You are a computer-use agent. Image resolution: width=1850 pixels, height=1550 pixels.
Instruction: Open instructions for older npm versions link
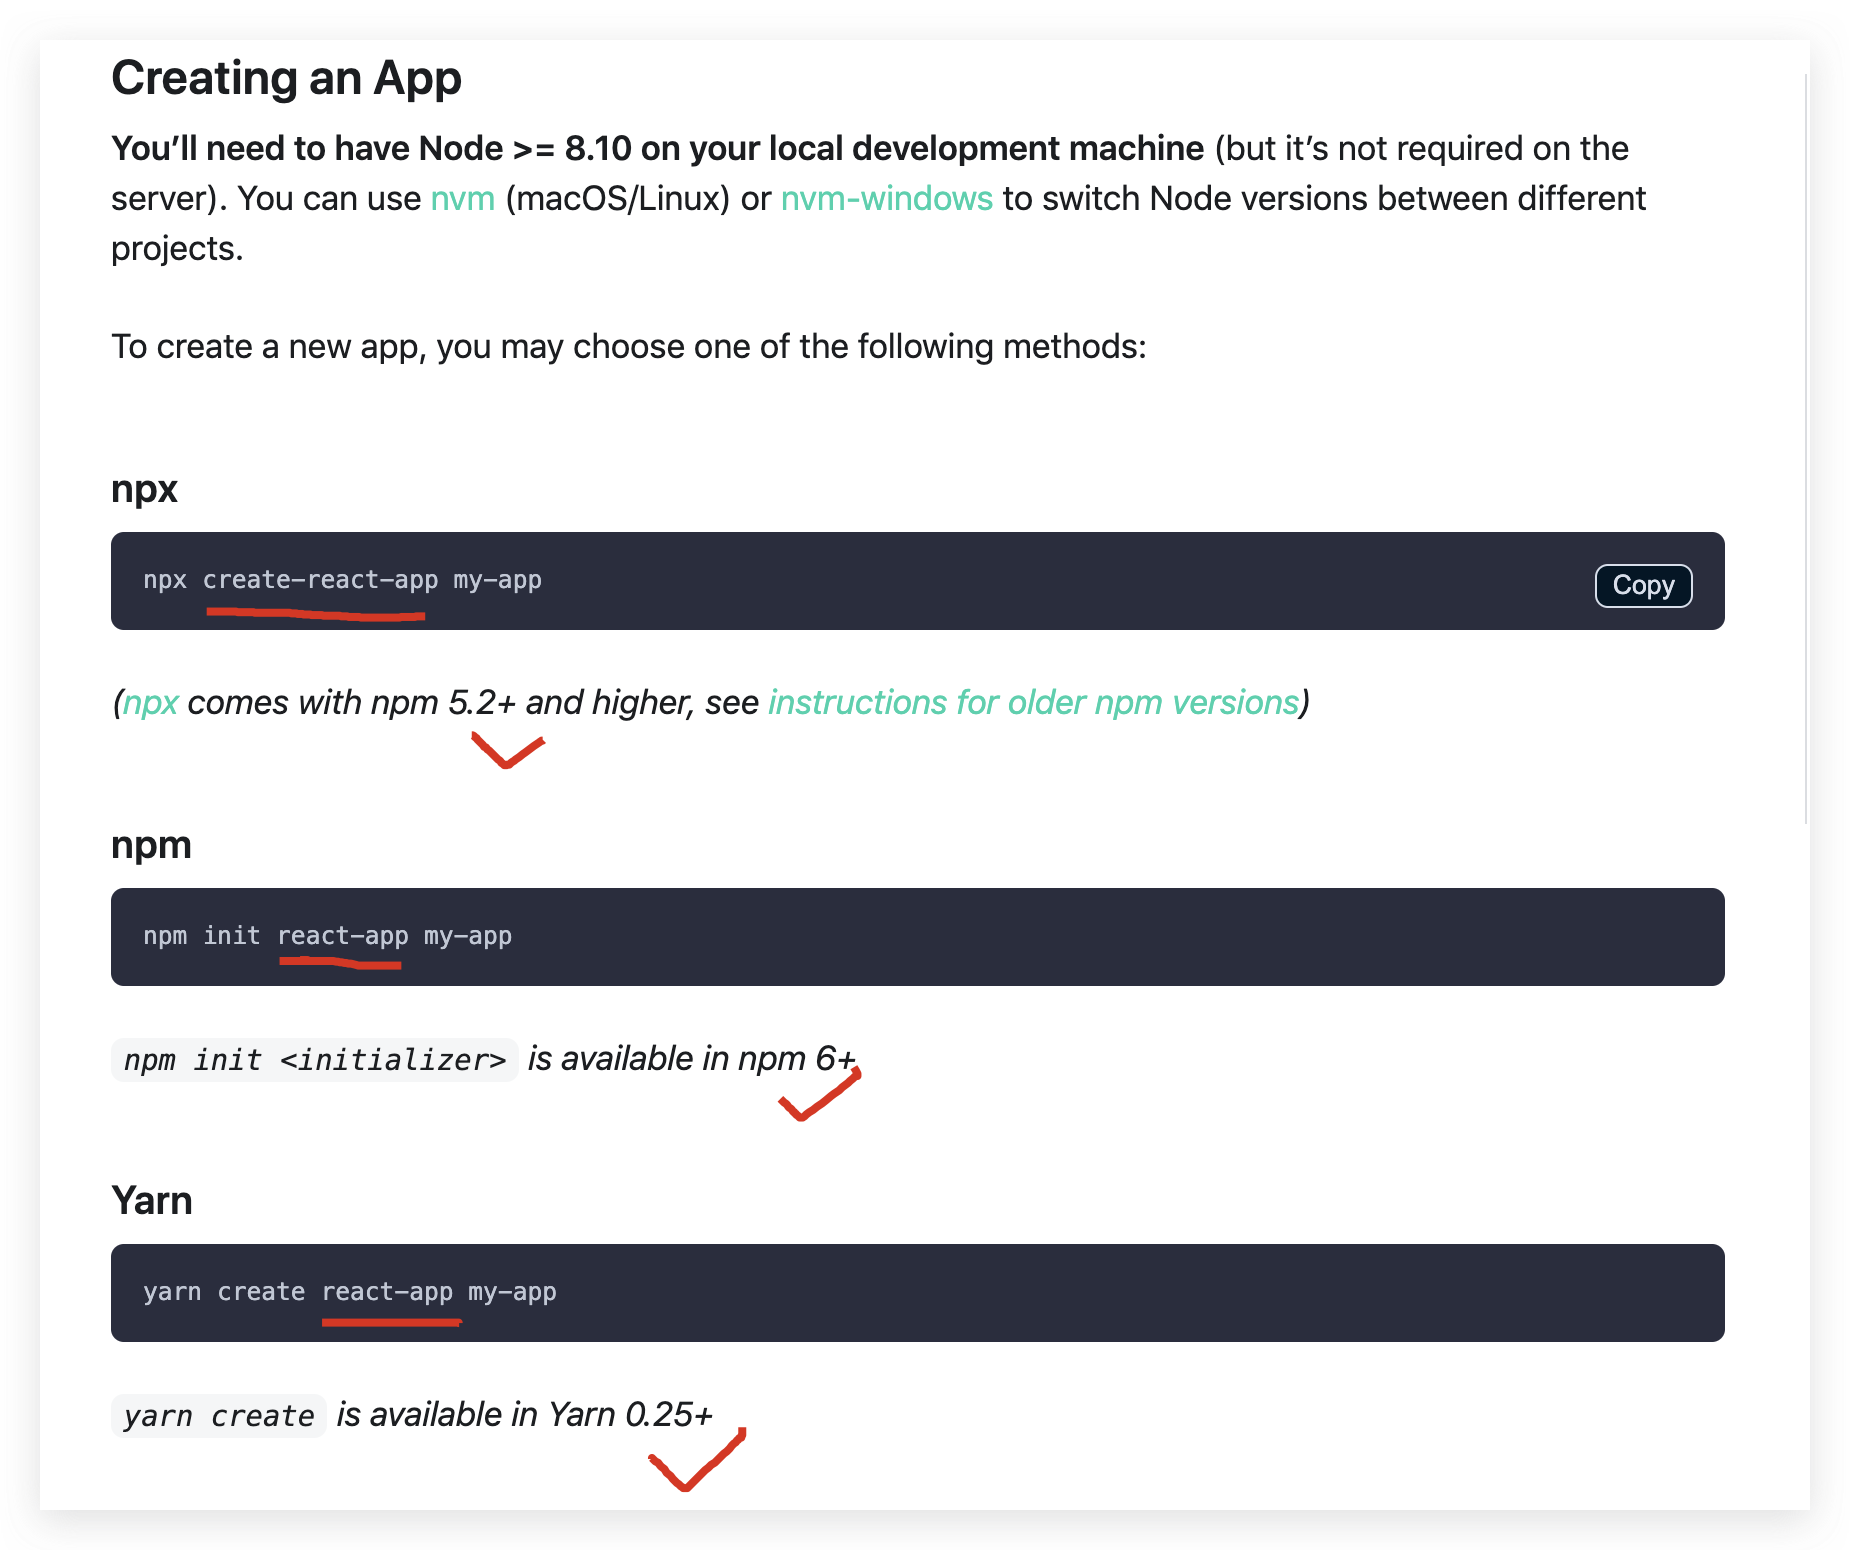pyautogui.click(x=1033, y=702)
